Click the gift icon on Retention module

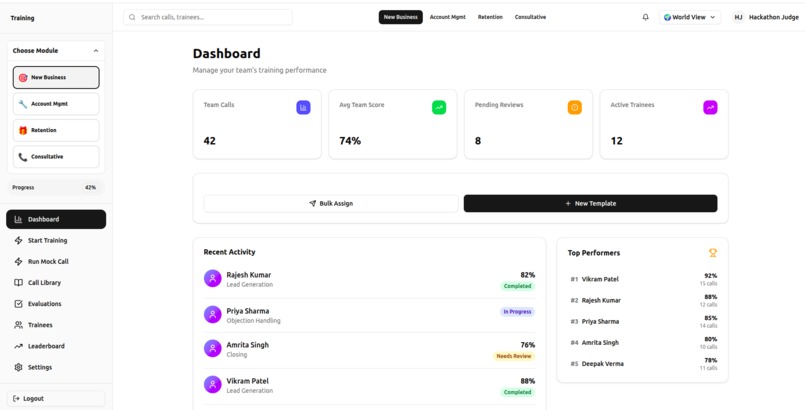coord(23,131)
